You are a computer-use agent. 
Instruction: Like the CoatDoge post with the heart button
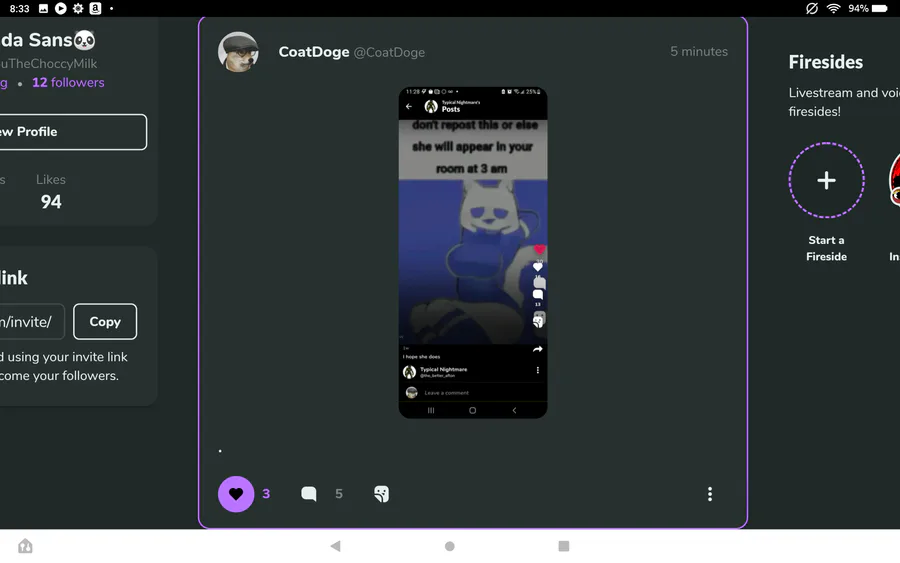point(236,494)
